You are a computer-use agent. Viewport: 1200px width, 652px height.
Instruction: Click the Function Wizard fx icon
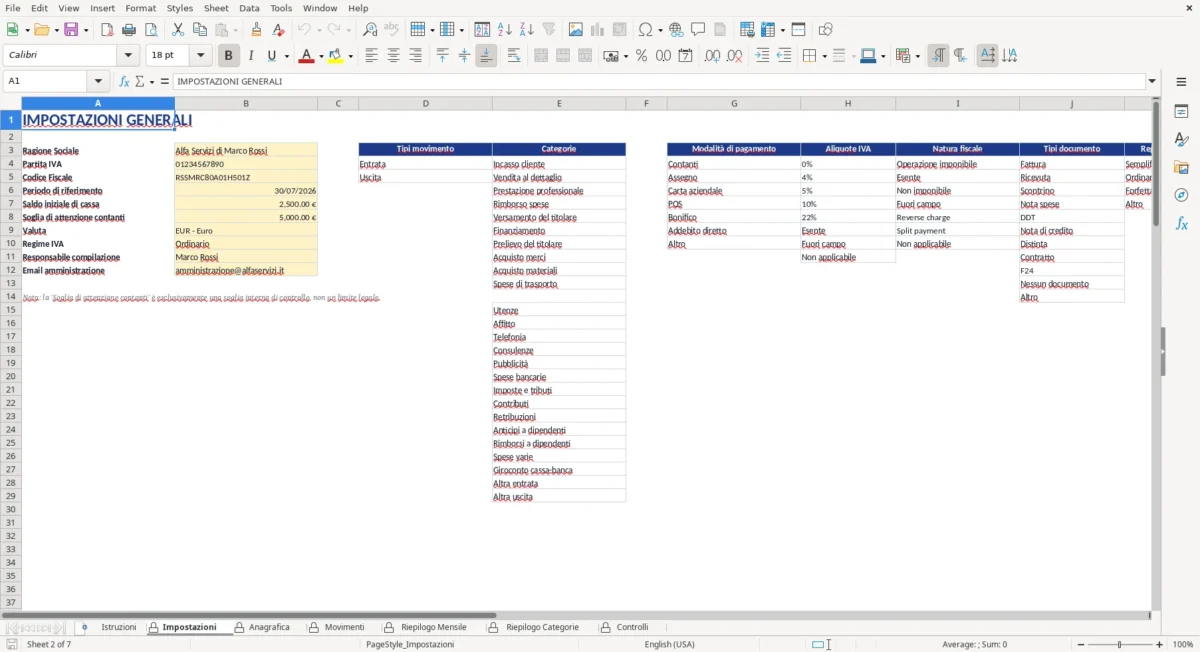point(124,81)
